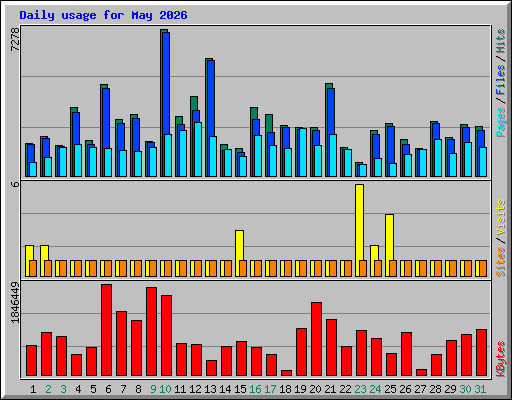Image resolution: width=512 pixels, height=400 pixels.
Task: Click the 'Daily usage for May 2026' title
Action: click(x=103, y=15)
